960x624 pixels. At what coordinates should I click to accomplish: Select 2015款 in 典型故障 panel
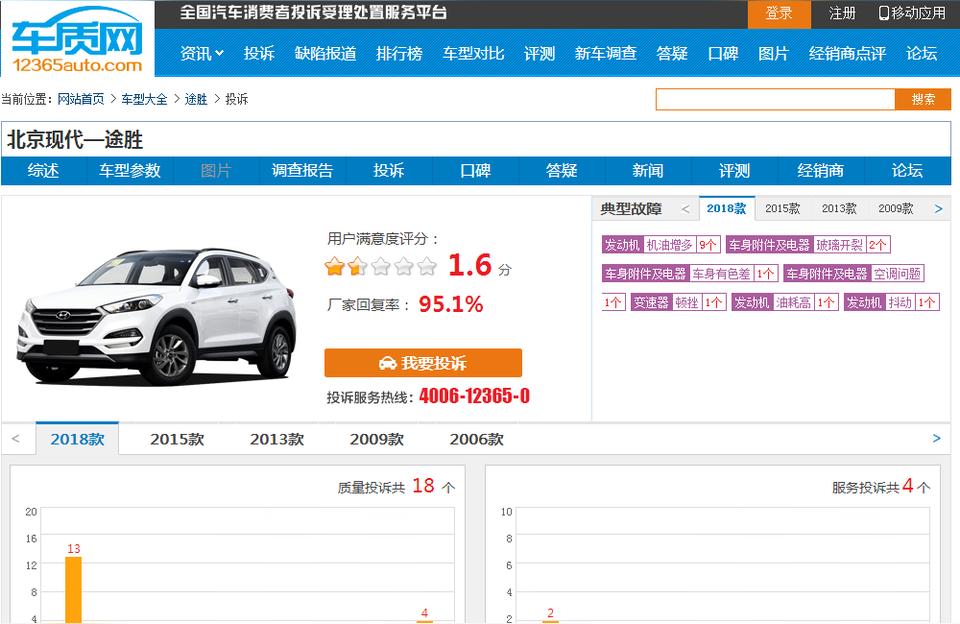[782, 208]
